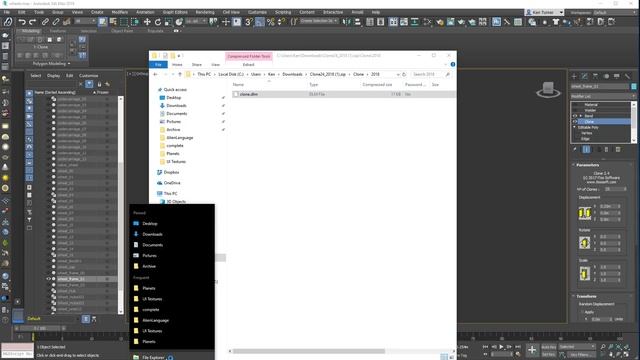Screen dimensions: 640x360
Task: Open the Modifiers menu
Action: click(120, 12)
